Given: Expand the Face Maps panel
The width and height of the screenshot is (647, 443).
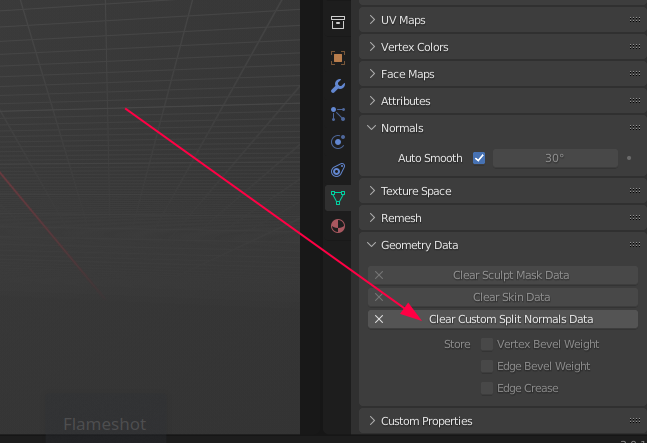Looking at the screenshot, I should [372, 74].
